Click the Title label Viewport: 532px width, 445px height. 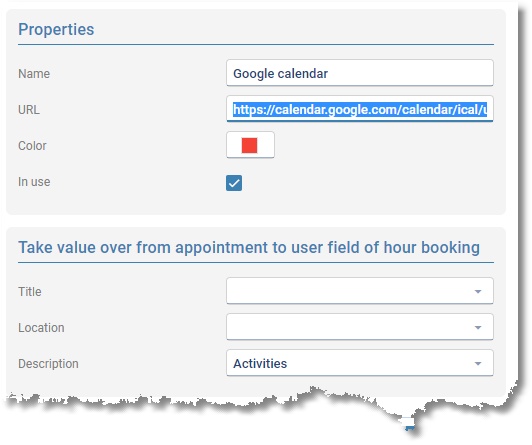coord(30,292)
